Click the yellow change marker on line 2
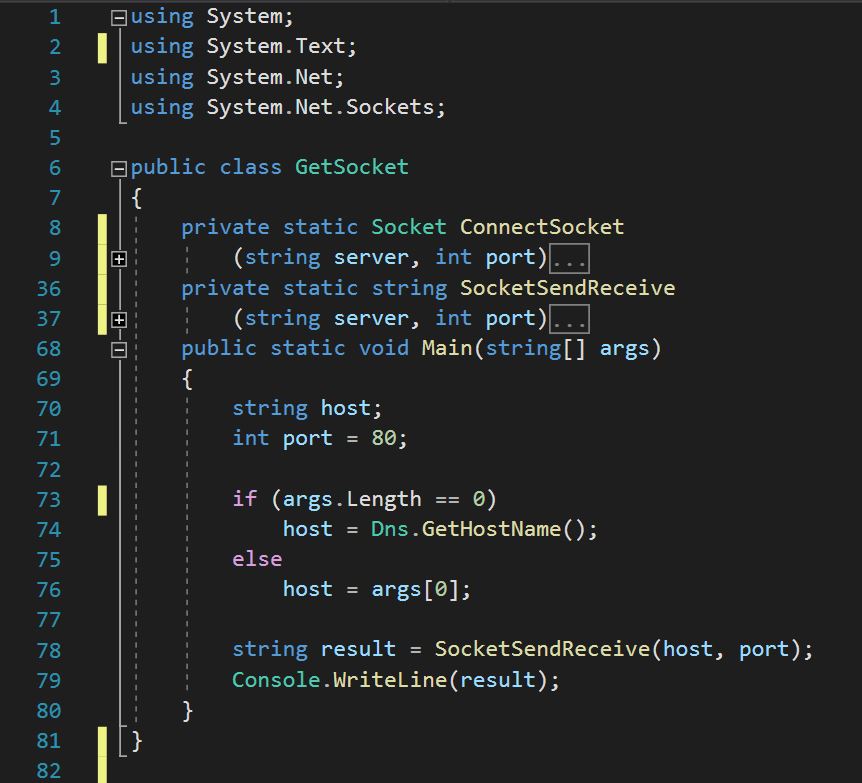Image resolution: width=862 pixels, height=783 pixels. point(102,47)
